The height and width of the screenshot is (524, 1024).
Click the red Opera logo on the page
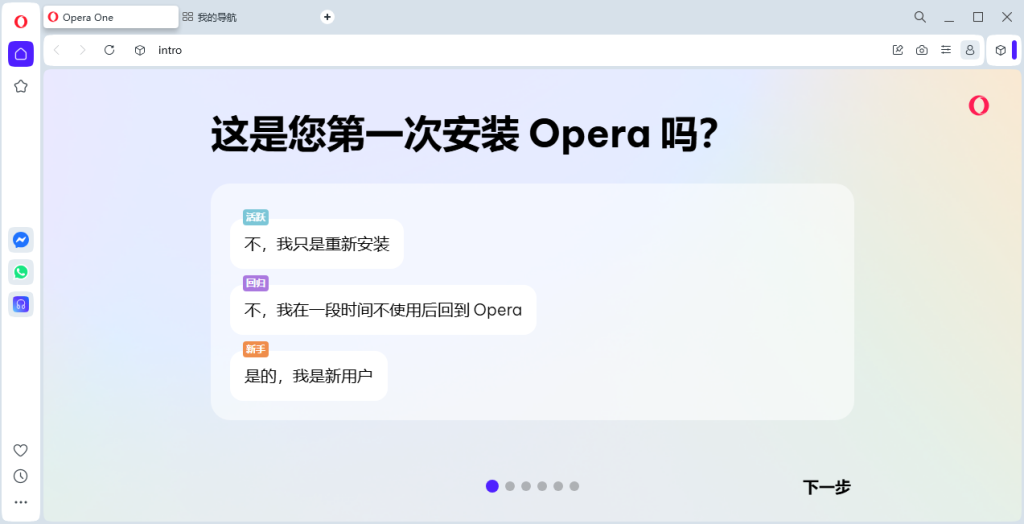coord(979,106)
